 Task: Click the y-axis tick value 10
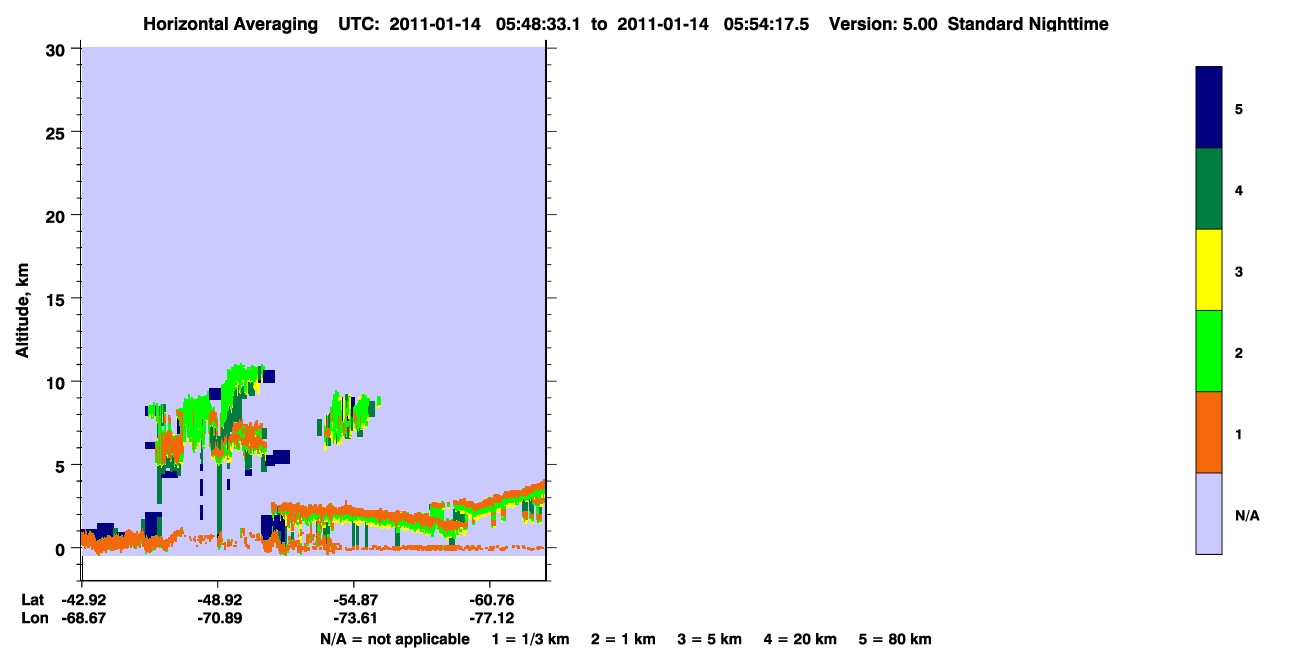[58, 382]
